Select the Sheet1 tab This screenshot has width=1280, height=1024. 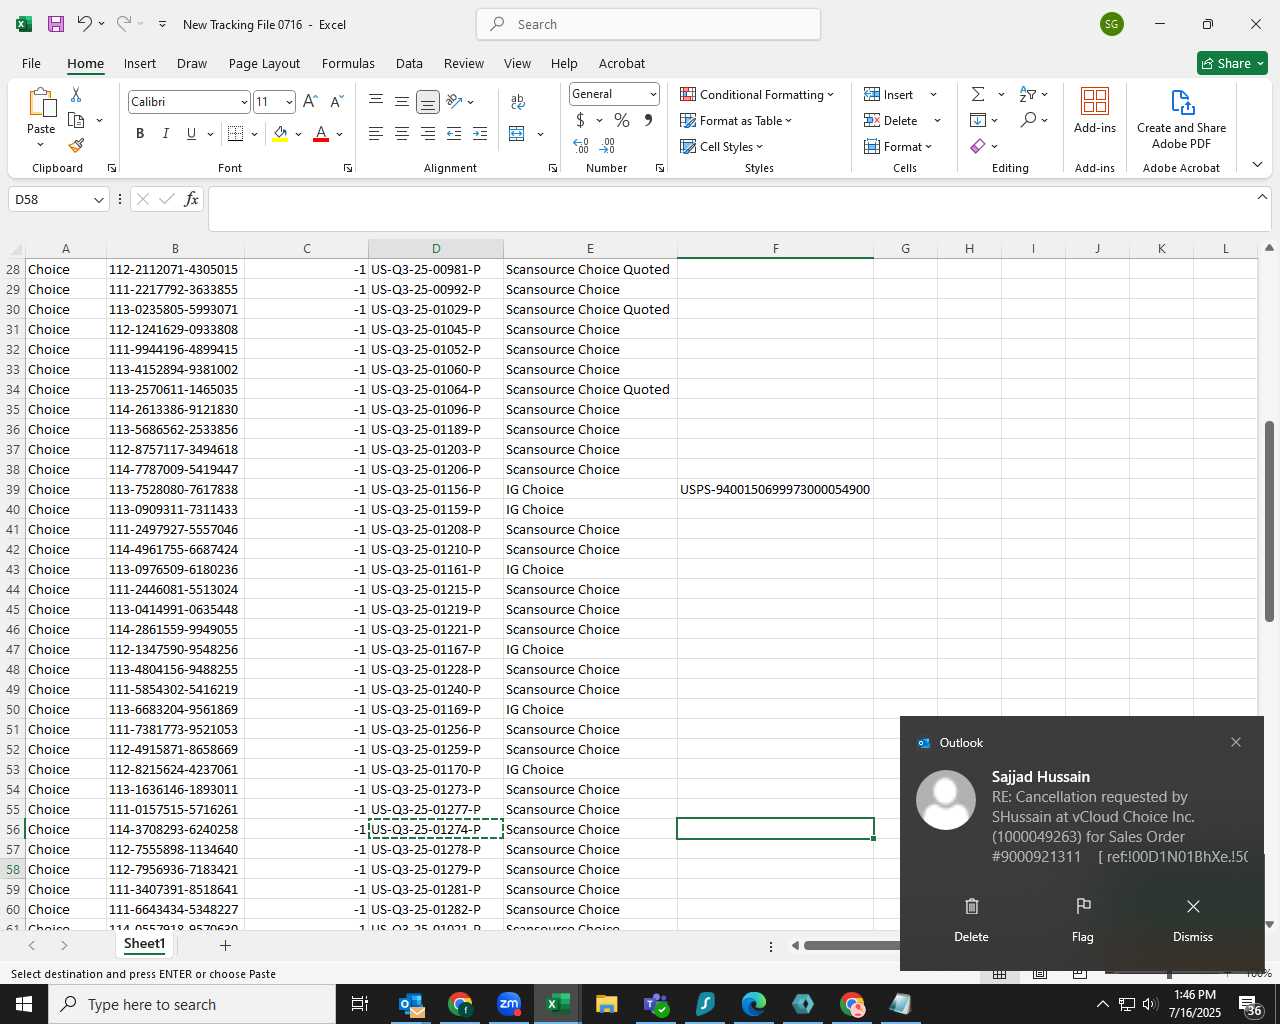144,944
